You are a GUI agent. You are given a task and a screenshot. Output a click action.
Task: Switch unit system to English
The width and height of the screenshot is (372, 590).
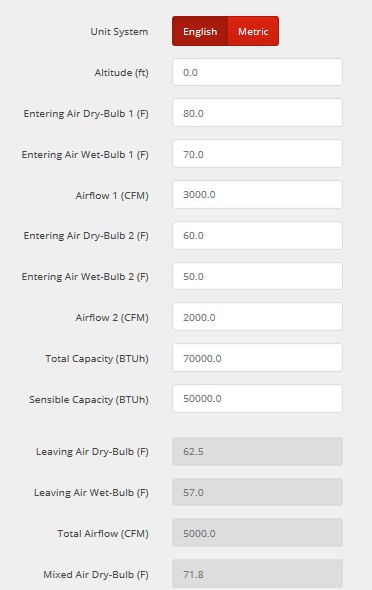click(200, 31)
